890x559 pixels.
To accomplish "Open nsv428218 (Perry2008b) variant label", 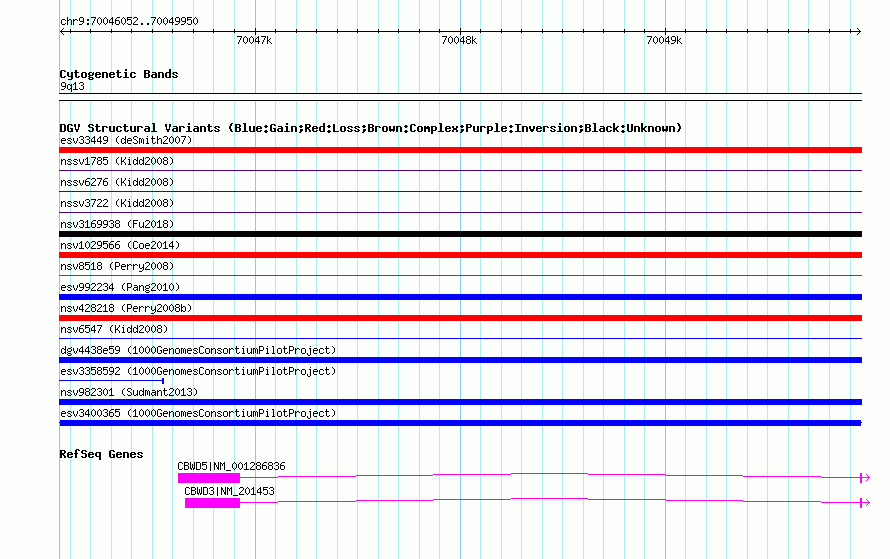I will pyautogui.click(x=126, y=308).
